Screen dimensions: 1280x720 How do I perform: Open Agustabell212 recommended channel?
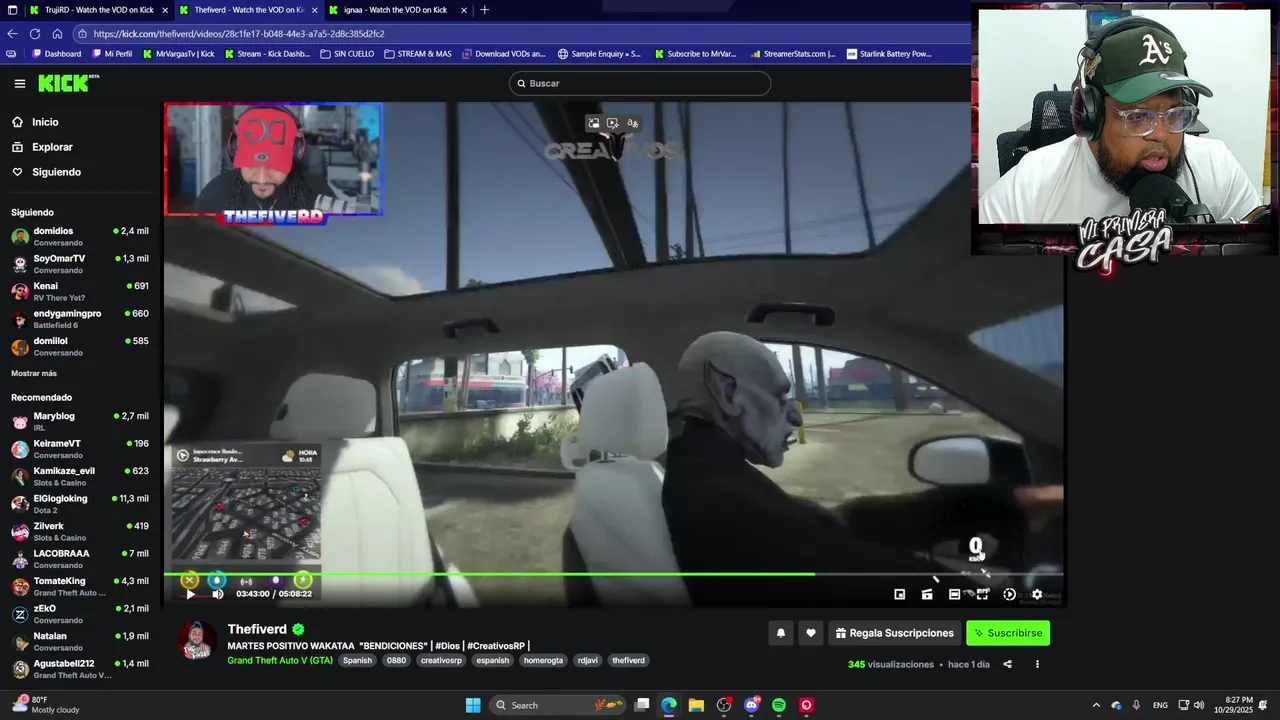(80, 669)
